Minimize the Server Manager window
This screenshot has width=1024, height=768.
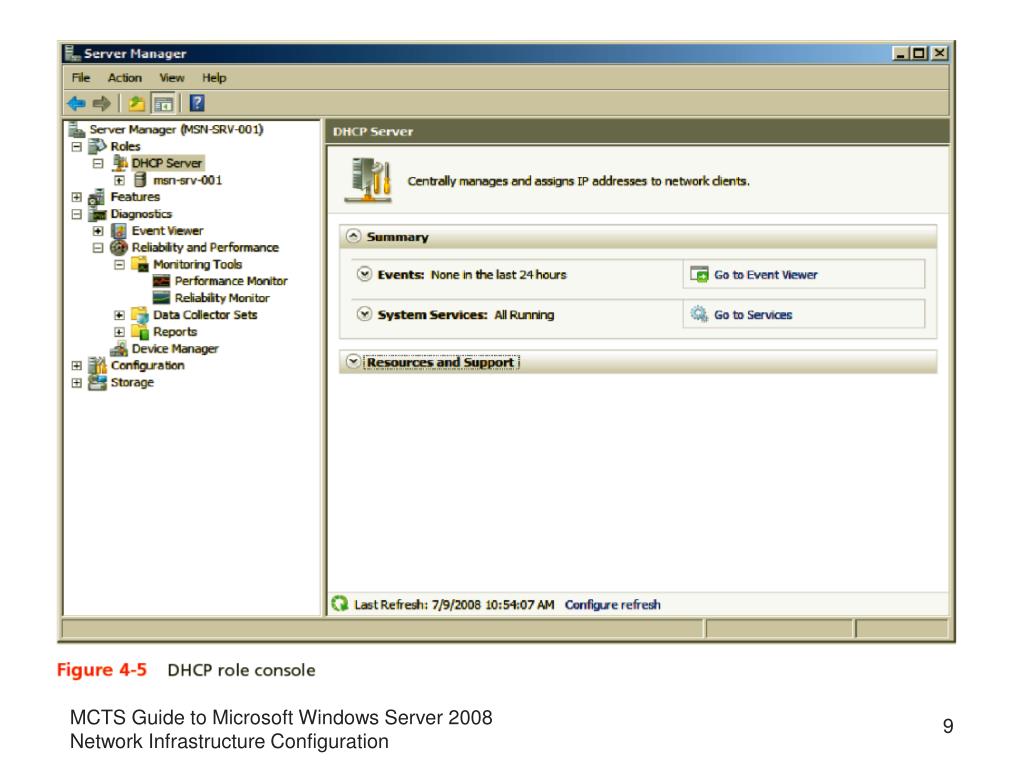(901, 53)
